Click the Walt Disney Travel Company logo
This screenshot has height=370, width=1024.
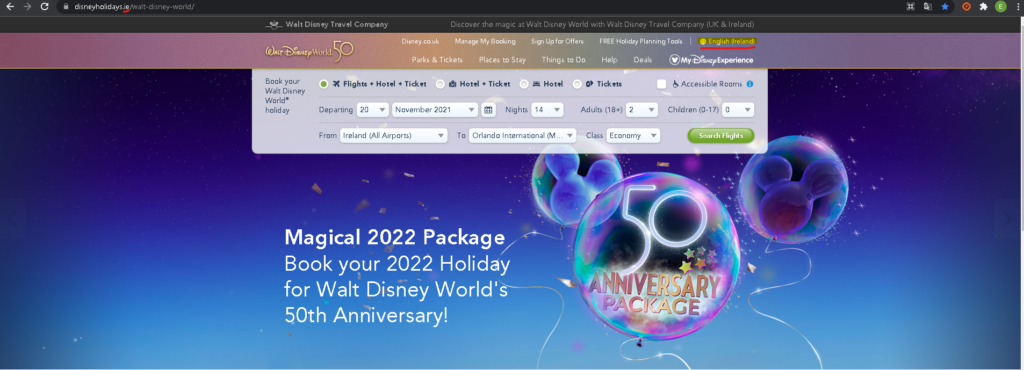point(327,25)
